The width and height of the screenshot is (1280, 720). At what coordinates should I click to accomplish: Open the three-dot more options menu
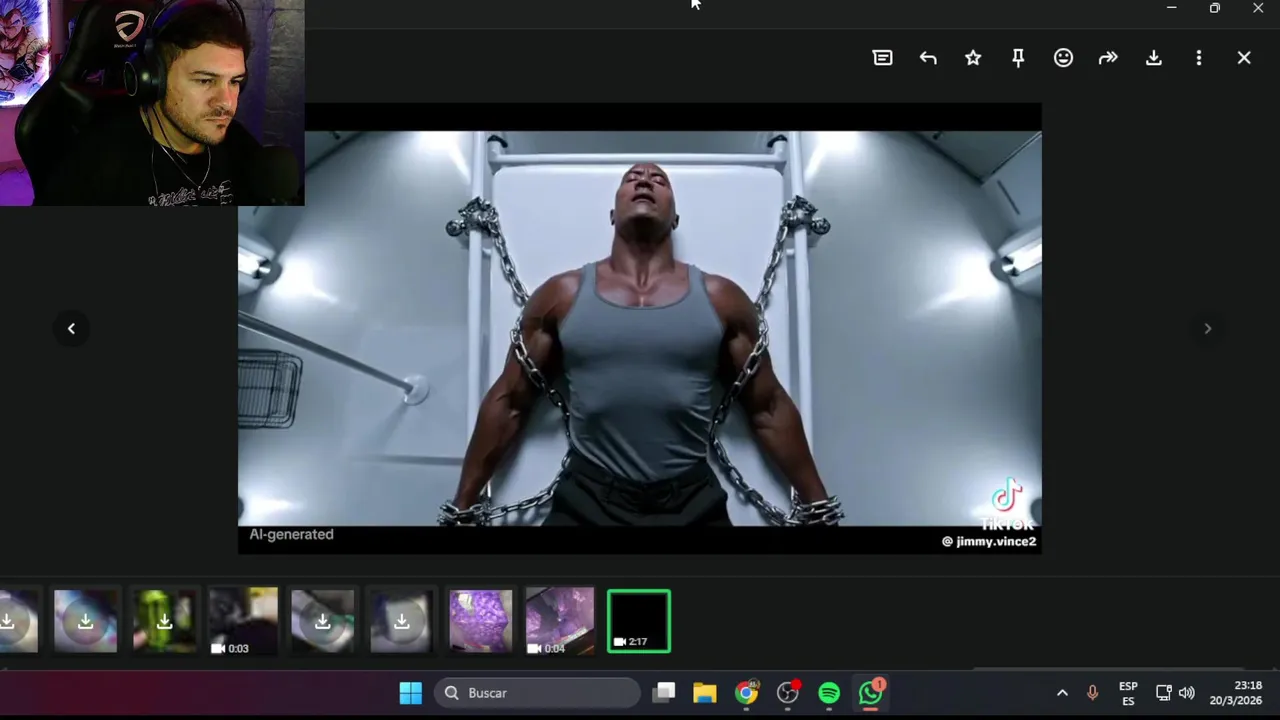[1198, 58]
